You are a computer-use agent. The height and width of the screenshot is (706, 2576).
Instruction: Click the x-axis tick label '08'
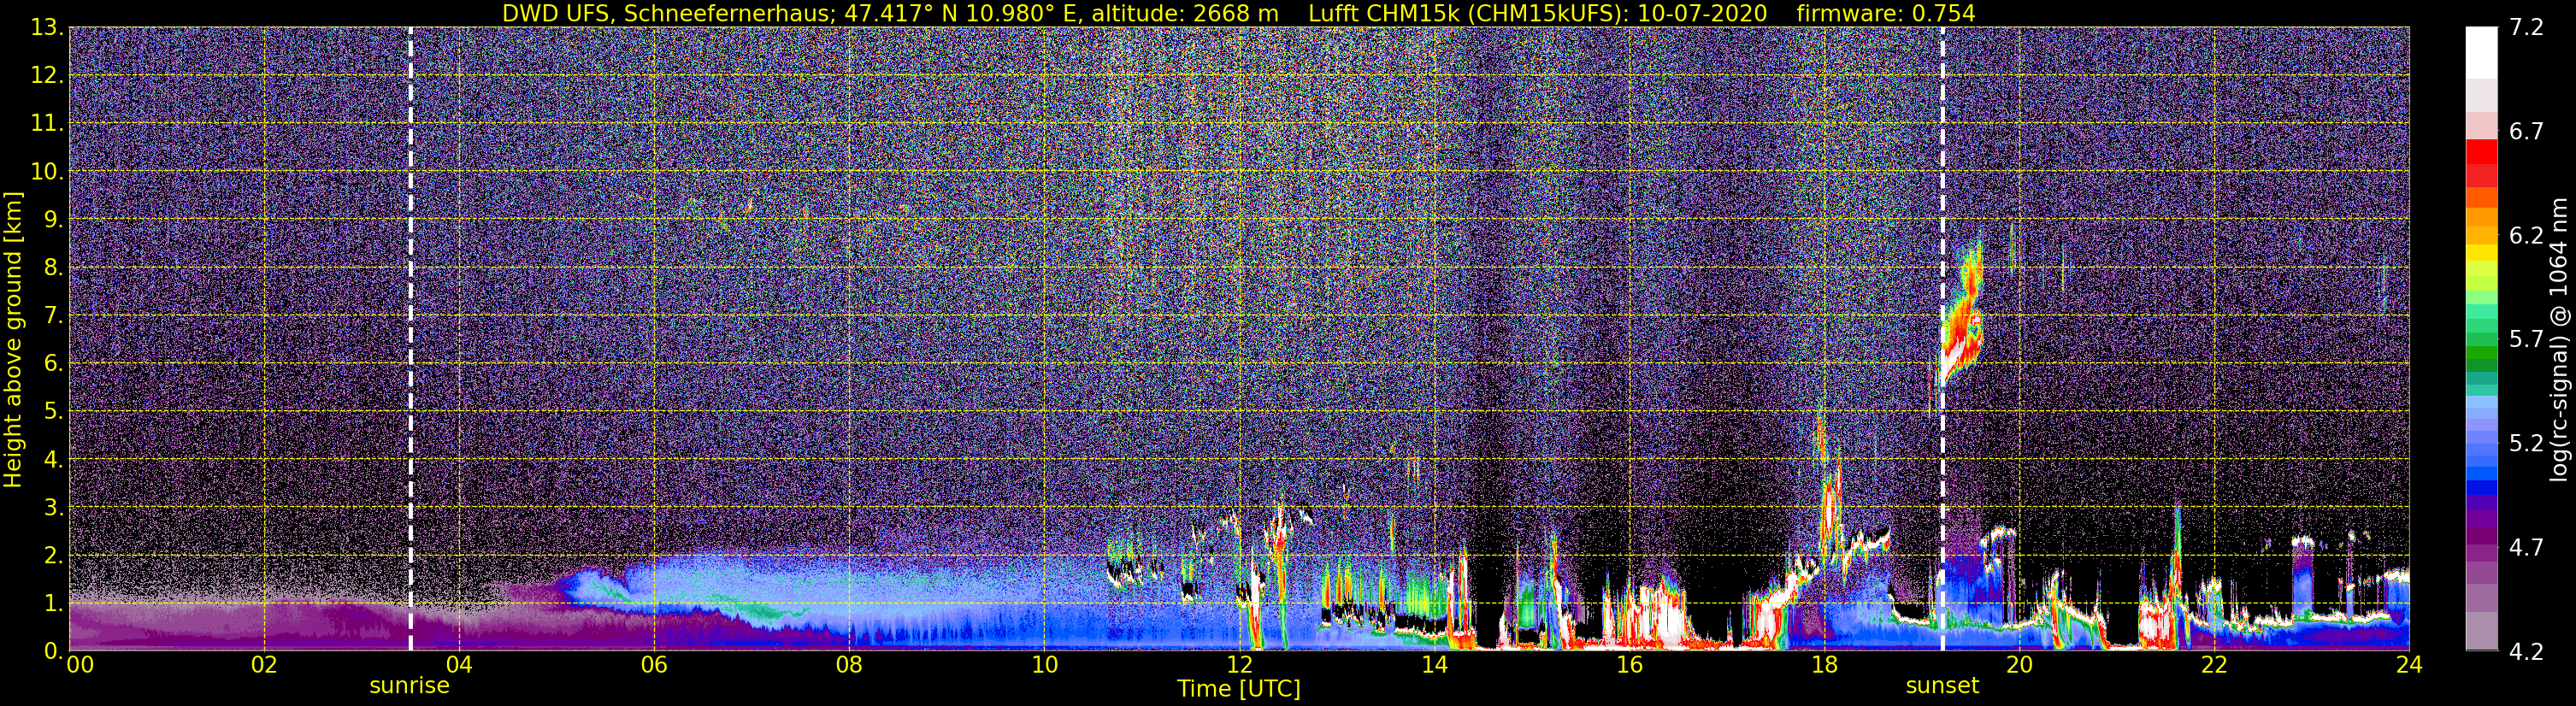(x=849, y=665)
